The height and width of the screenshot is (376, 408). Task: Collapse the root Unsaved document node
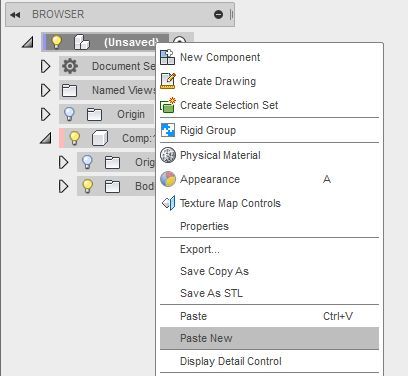[28, 42]
